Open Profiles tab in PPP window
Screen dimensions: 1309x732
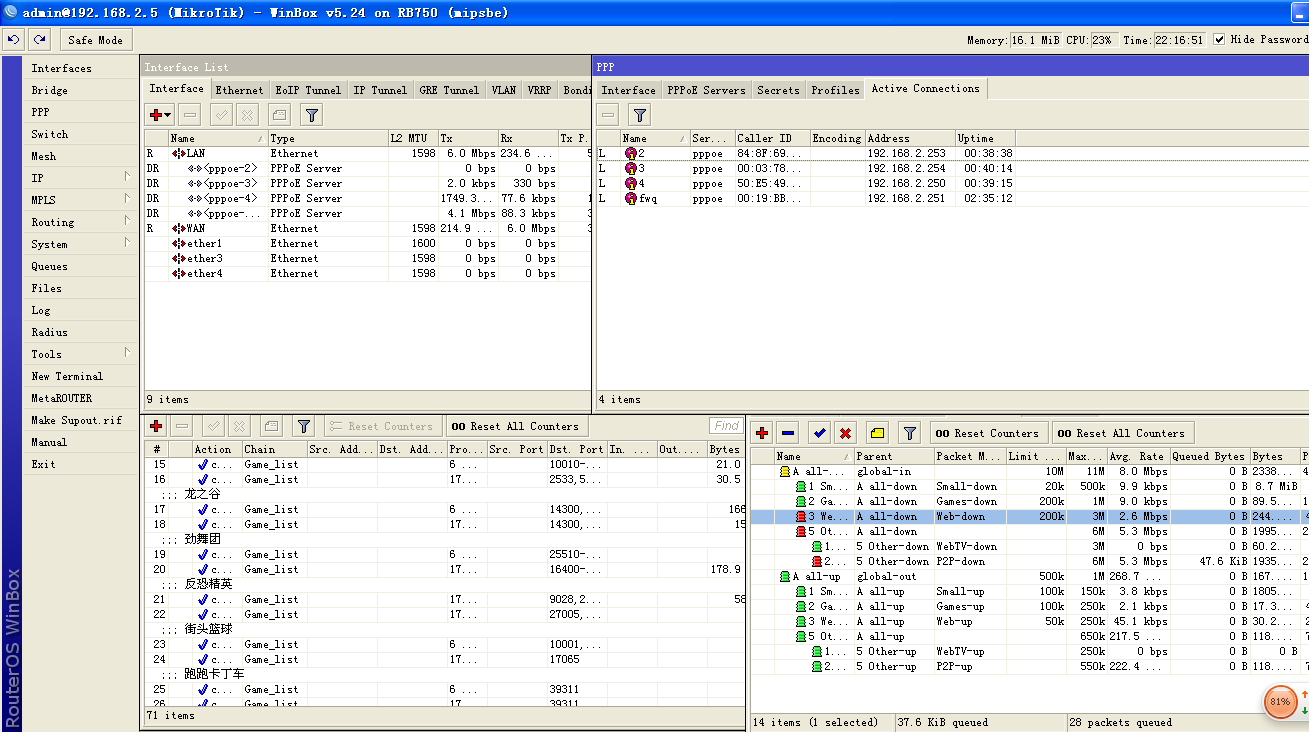[835, 90]
